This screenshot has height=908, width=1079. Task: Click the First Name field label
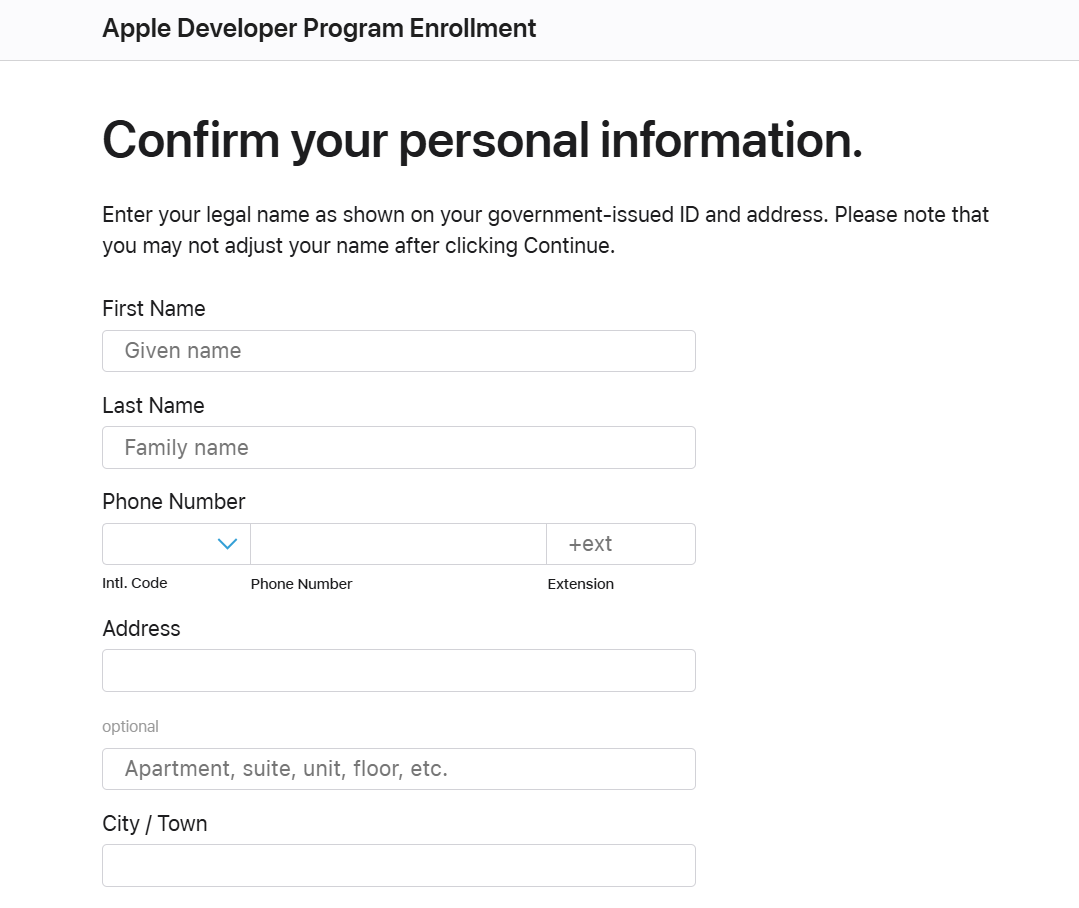tap(154, 309)
